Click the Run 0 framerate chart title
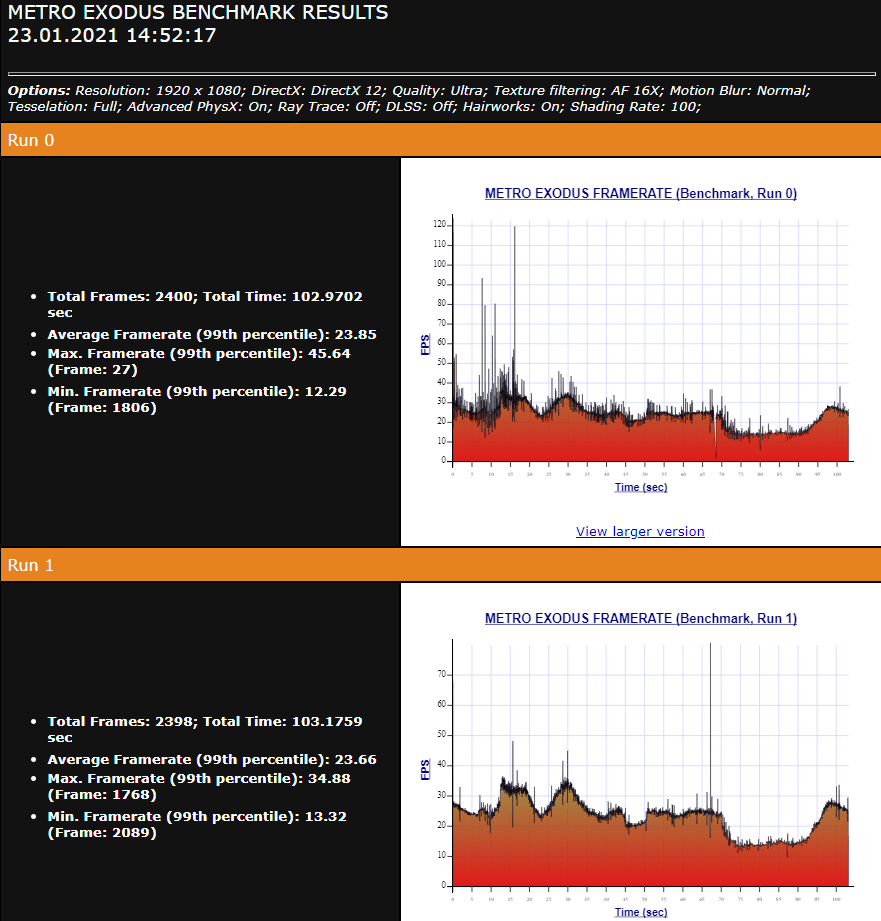 click(x=641, y=193)
